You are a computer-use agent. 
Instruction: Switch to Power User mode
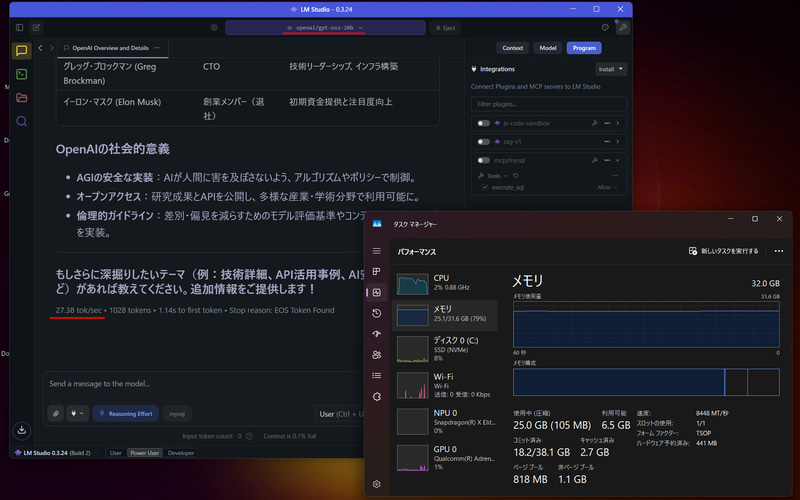pyautogui.click(x=144, y=453)
